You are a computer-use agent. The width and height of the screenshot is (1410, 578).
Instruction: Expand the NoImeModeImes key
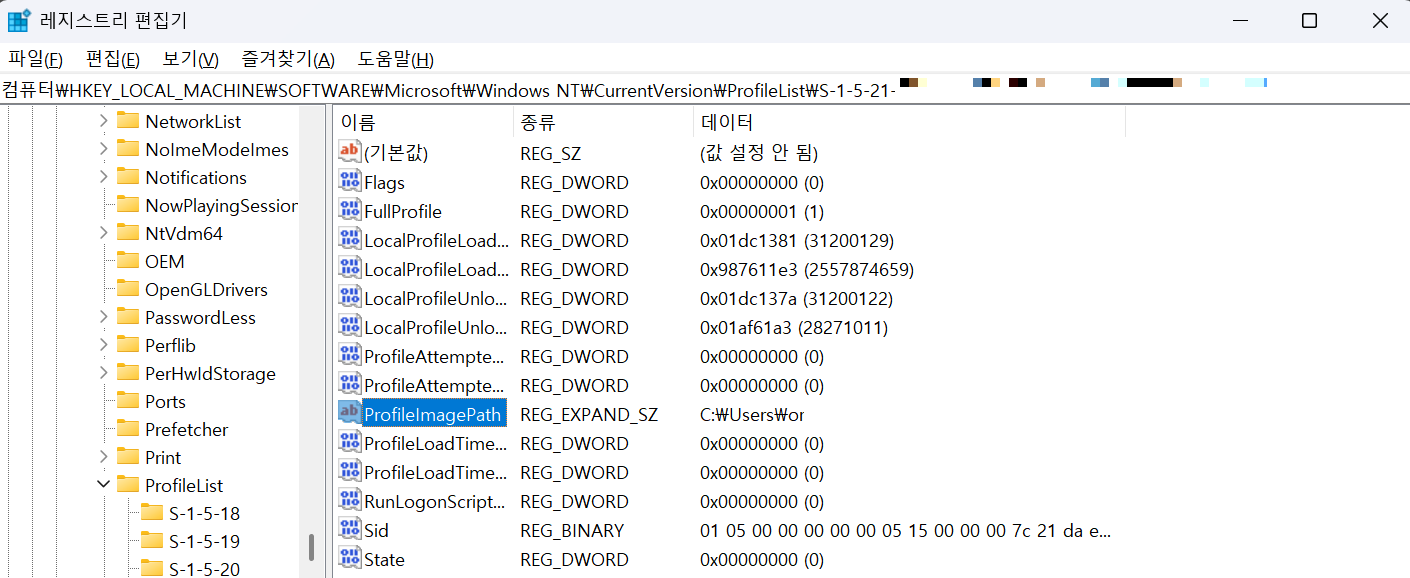(103, 149)
